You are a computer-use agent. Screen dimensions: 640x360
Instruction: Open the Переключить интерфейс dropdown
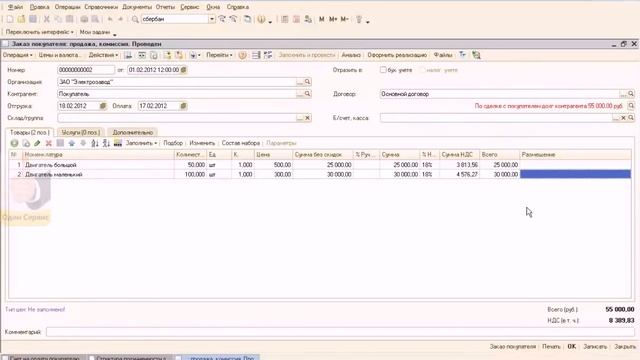click(40, 32)
